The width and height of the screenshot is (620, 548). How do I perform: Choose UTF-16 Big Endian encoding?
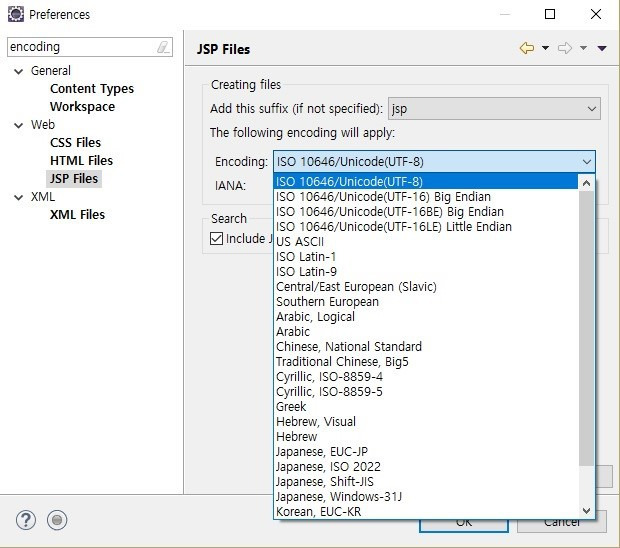426,197
